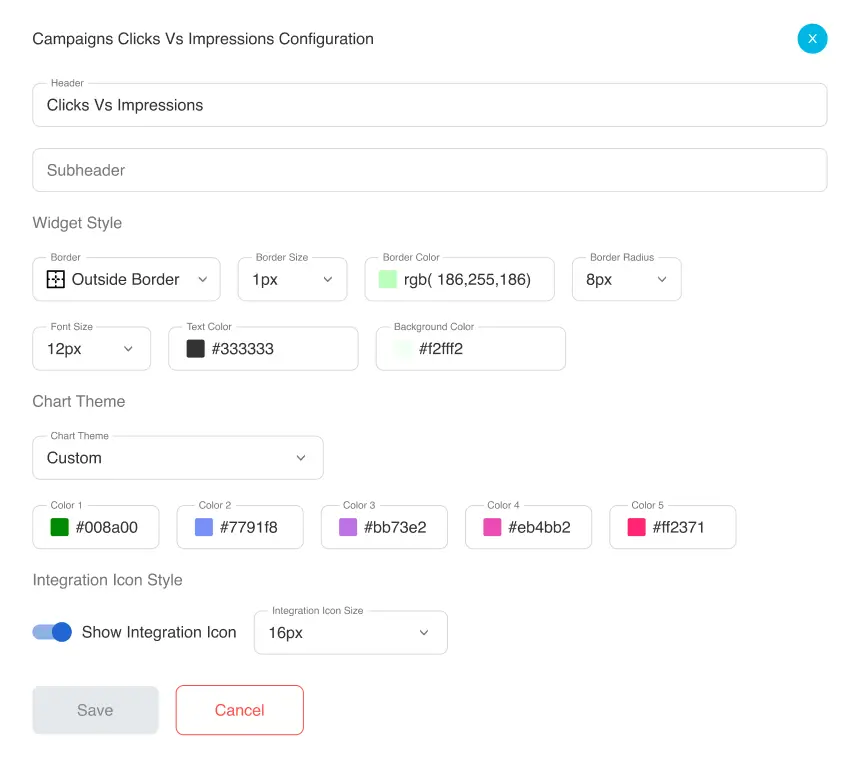Image resolution: width=860 pixels, height=768 pixels.
Task: Open the Border dropdown showing Outside Border
Action: (x=127, y=279)
